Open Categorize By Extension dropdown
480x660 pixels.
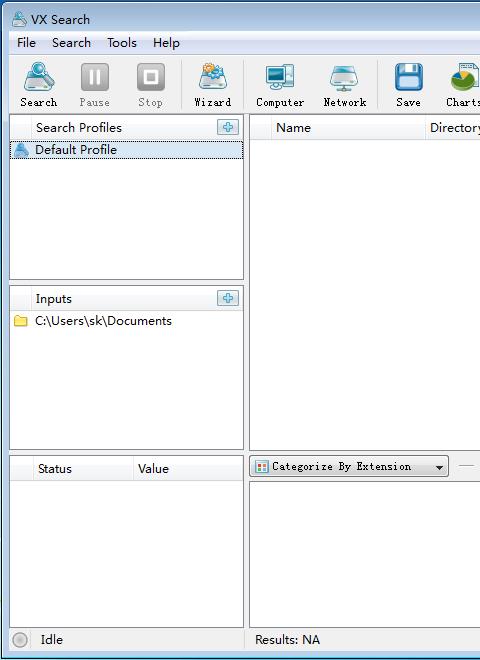(349, 467)
